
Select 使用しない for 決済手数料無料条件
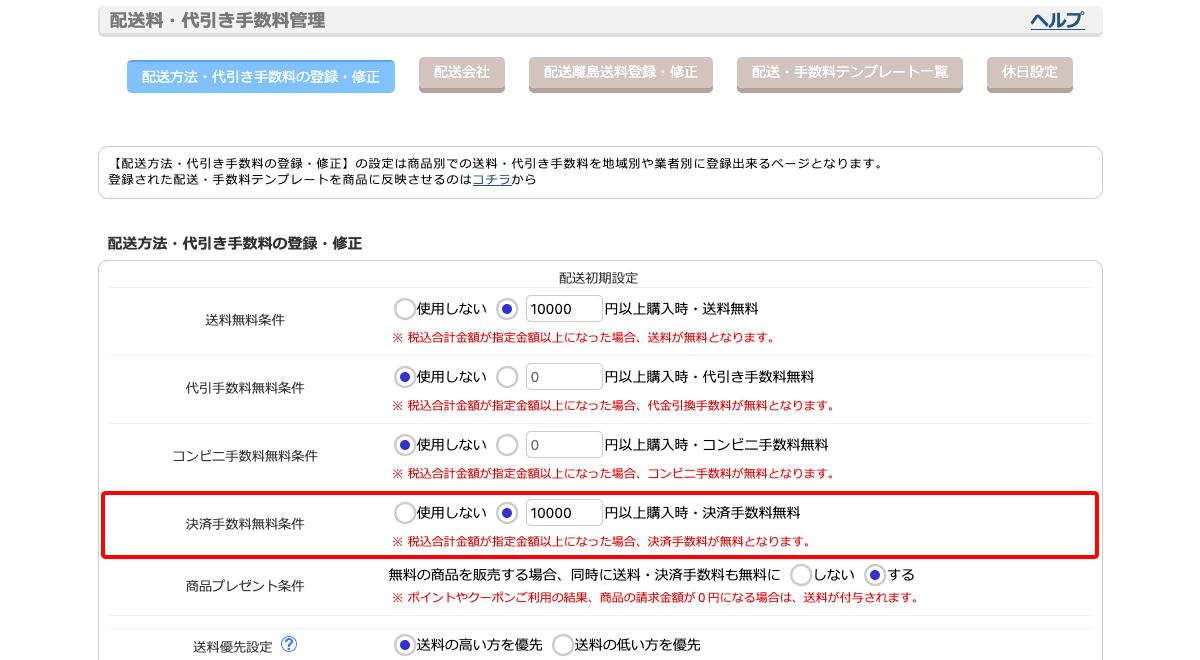[405, 513]
